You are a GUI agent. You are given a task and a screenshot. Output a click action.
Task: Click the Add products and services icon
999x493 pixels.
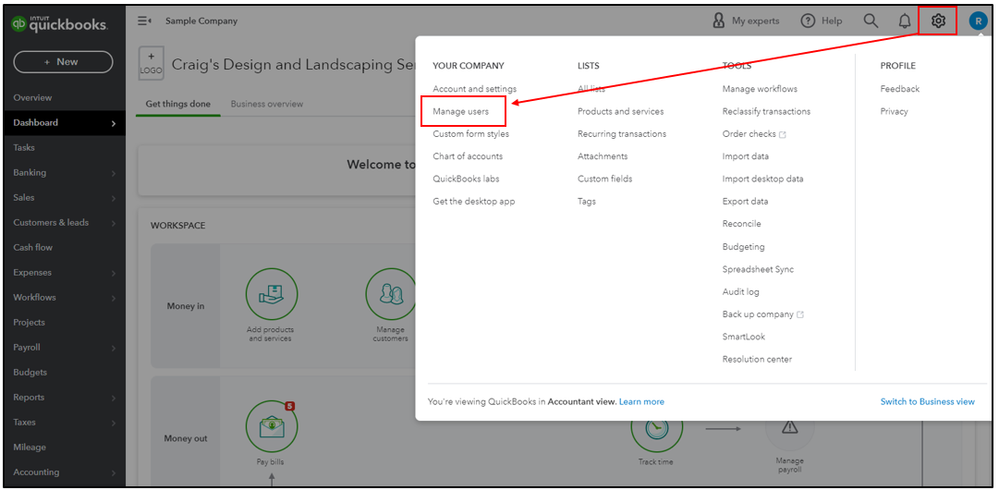pyautogui.click(x=271, y=294)
